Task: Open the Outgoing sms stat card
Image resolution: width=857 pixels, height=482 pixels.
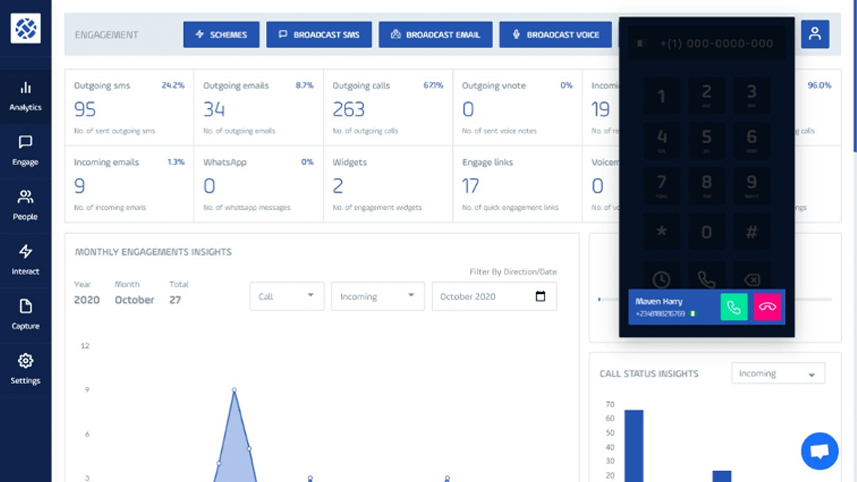Action: point(129,108)
